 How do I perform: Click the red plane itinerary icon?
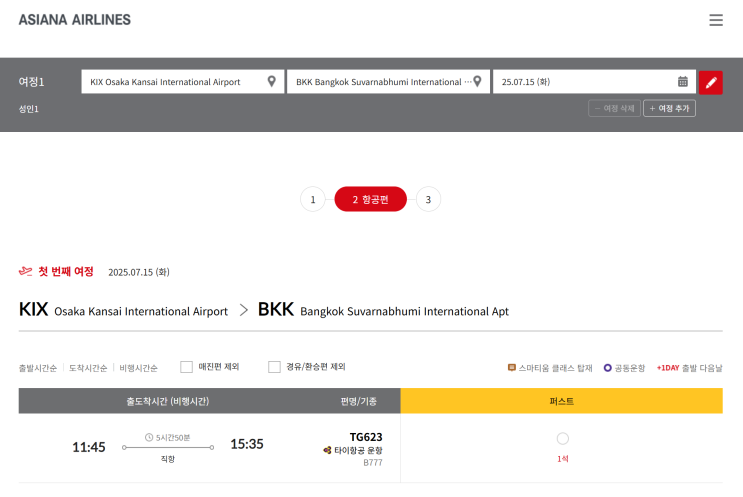tap(26, 271)
